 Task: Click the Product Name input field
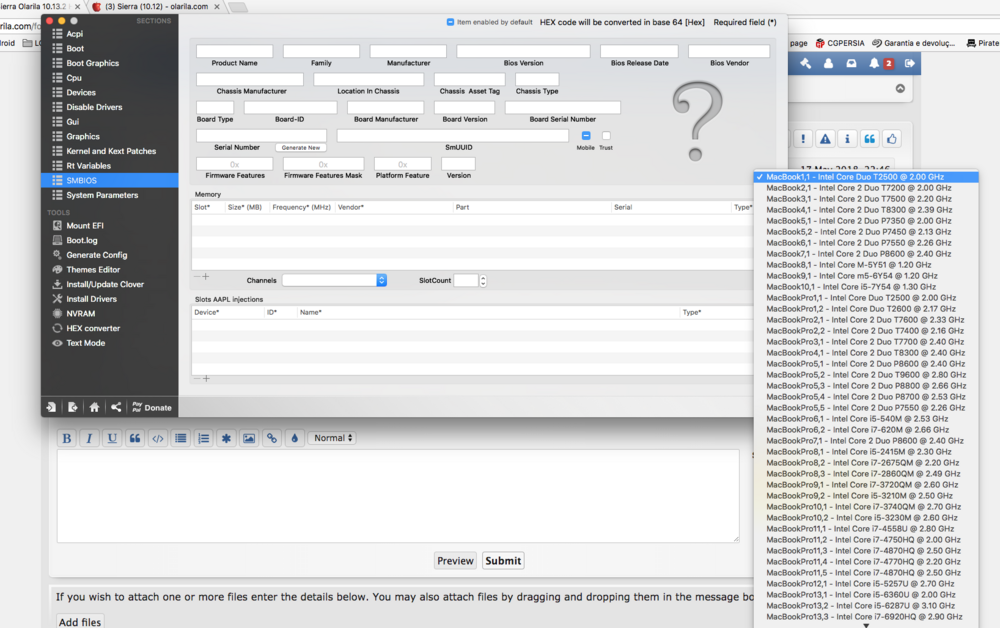(x=234, y=51)
